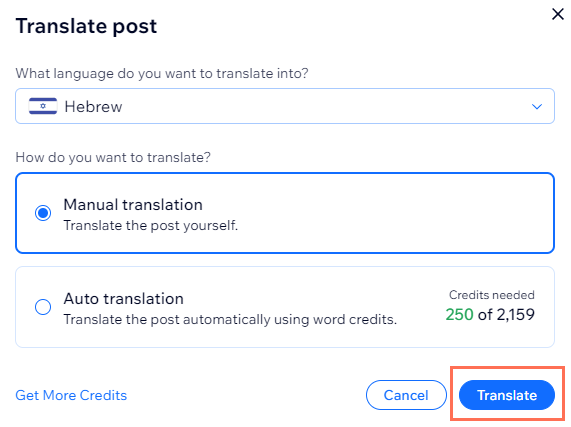This screenshot has width=571, height=427.
Task: Open the Hebrew language dropdown
Action: coord(285,106)
